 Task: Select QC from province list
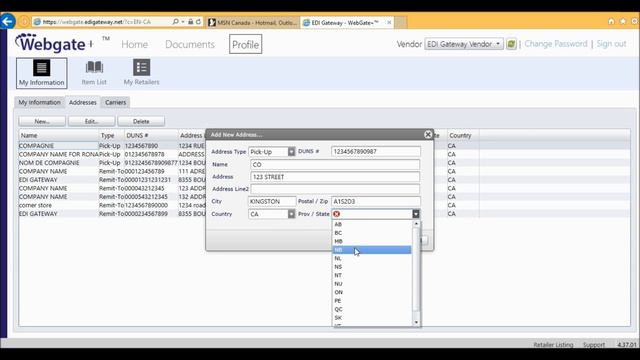(372, 309)
